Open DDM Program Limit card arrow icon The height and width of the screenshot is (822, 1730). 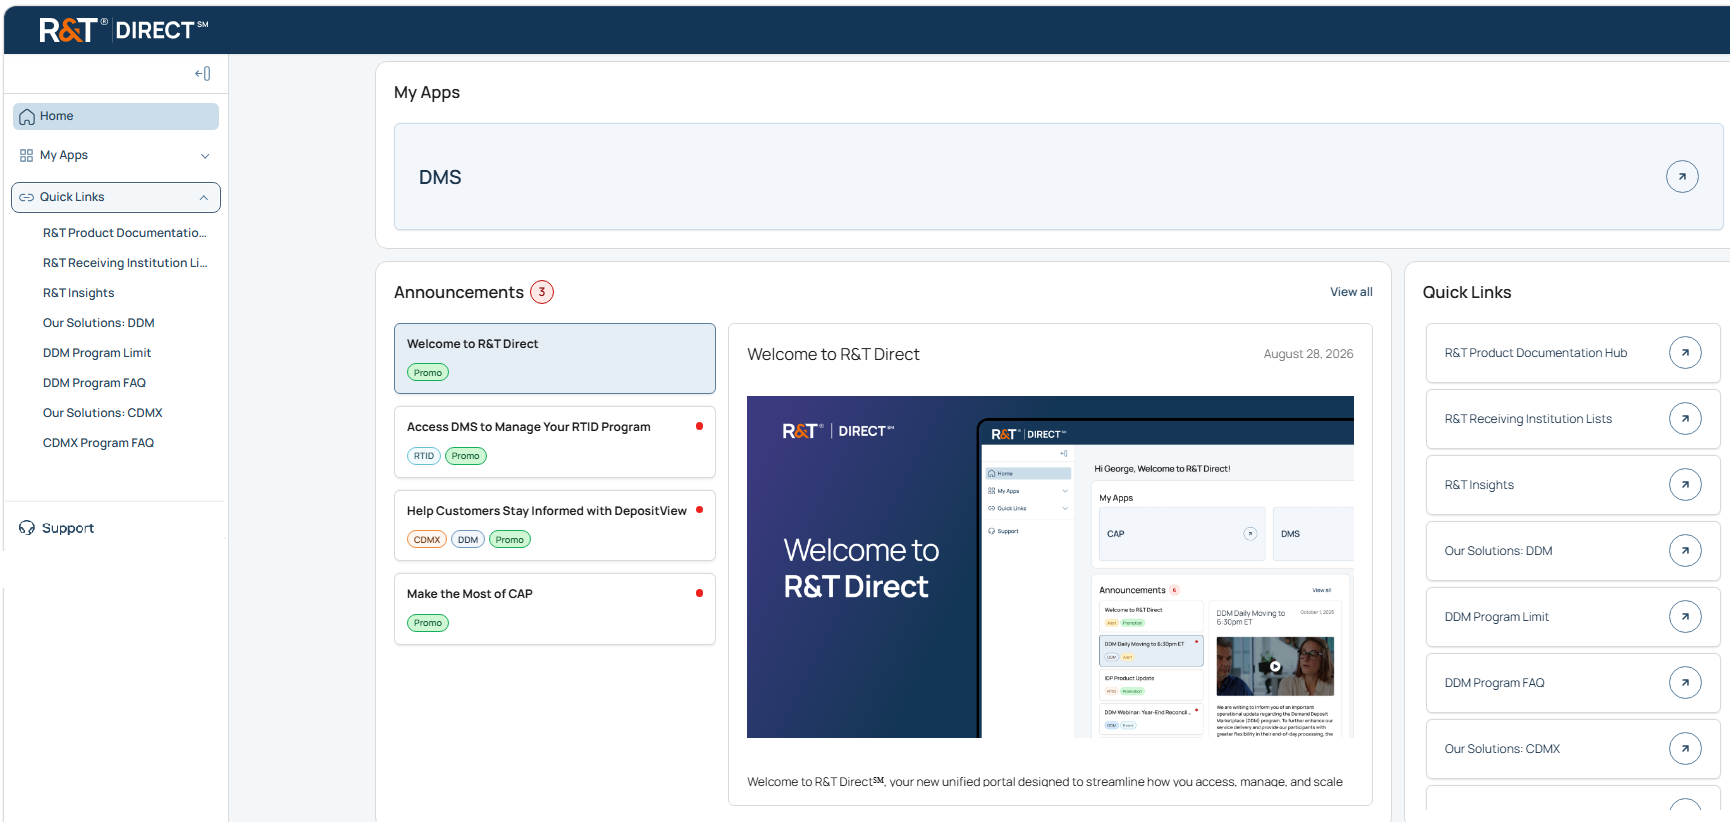(x=1685, y=617)
